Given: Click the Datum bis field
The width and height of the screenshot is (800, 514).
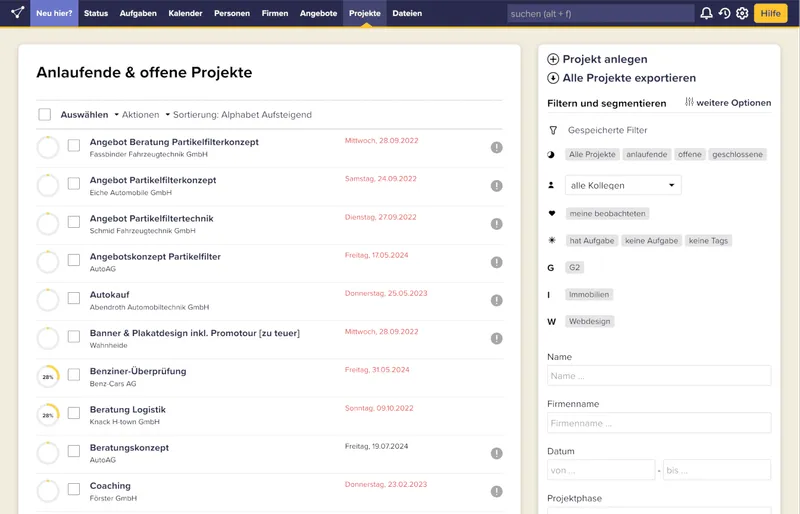Looking at the screenshot, I should click(x=717, y=470).
